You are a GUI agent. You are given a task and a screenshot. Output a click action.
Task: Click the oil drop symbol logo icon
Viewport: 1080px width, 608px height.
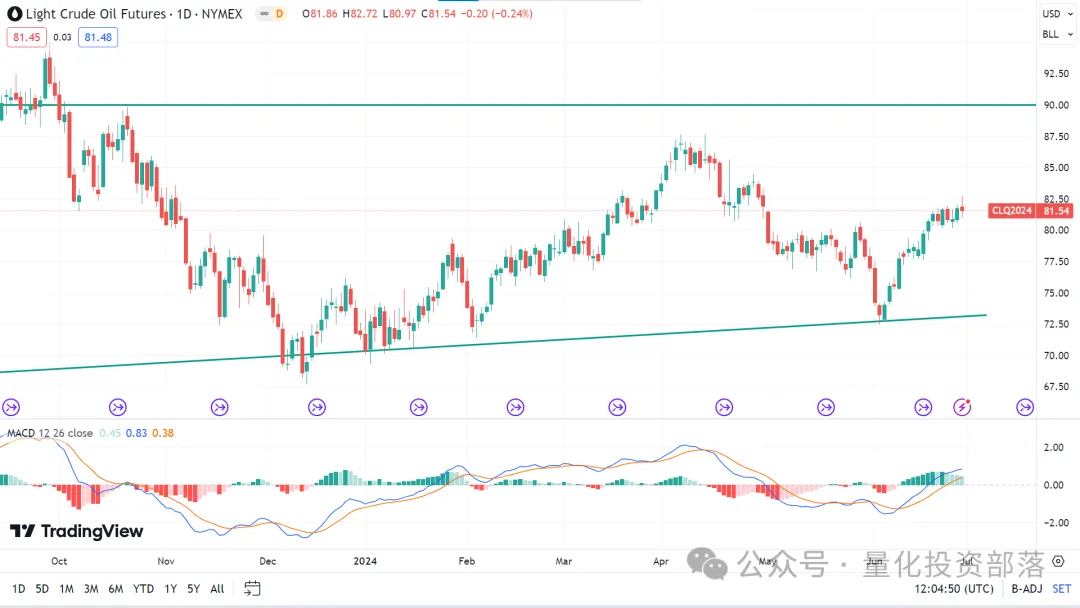14,14
